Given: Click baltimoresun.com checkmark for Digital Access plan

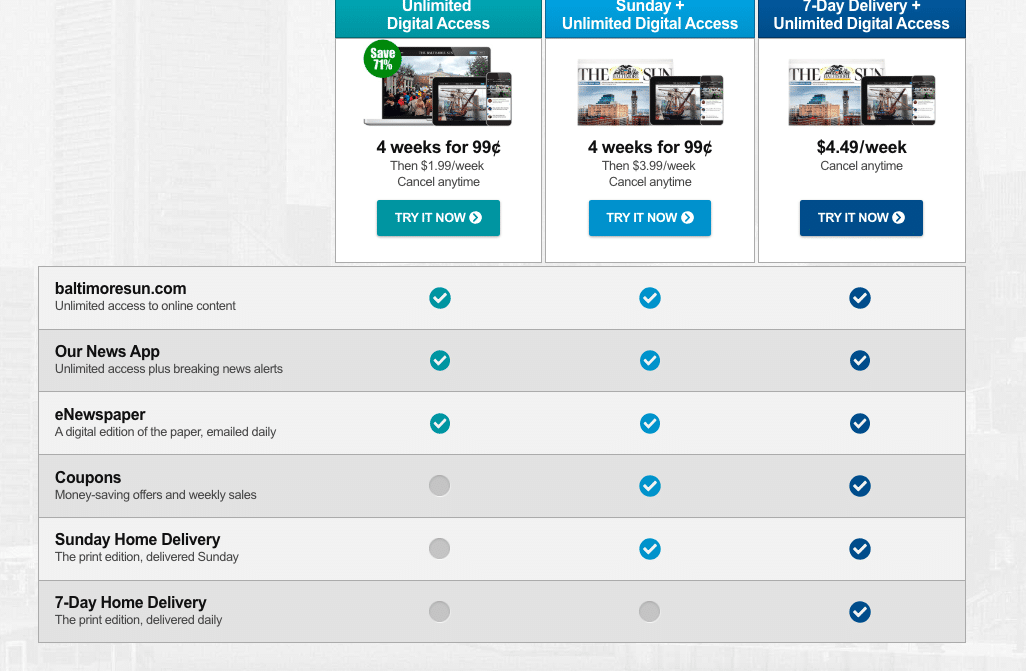Looking at the screenshot, I should point(440,298).
